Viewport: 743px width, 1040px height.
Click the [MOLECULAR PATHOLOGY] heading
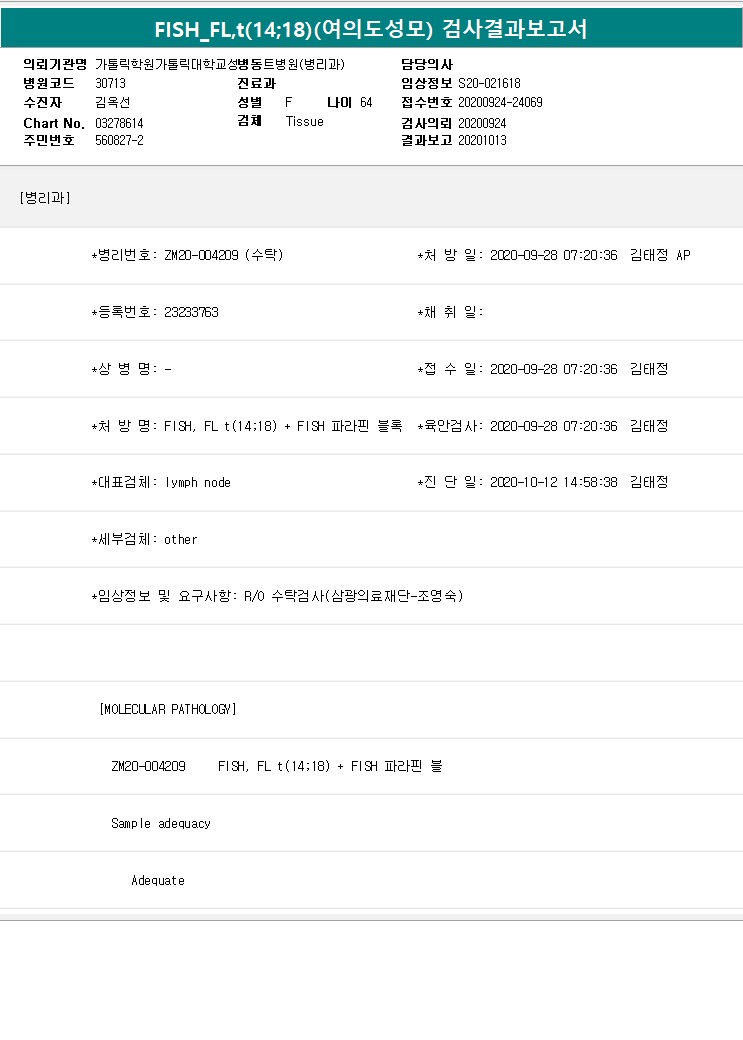[168, 709]
